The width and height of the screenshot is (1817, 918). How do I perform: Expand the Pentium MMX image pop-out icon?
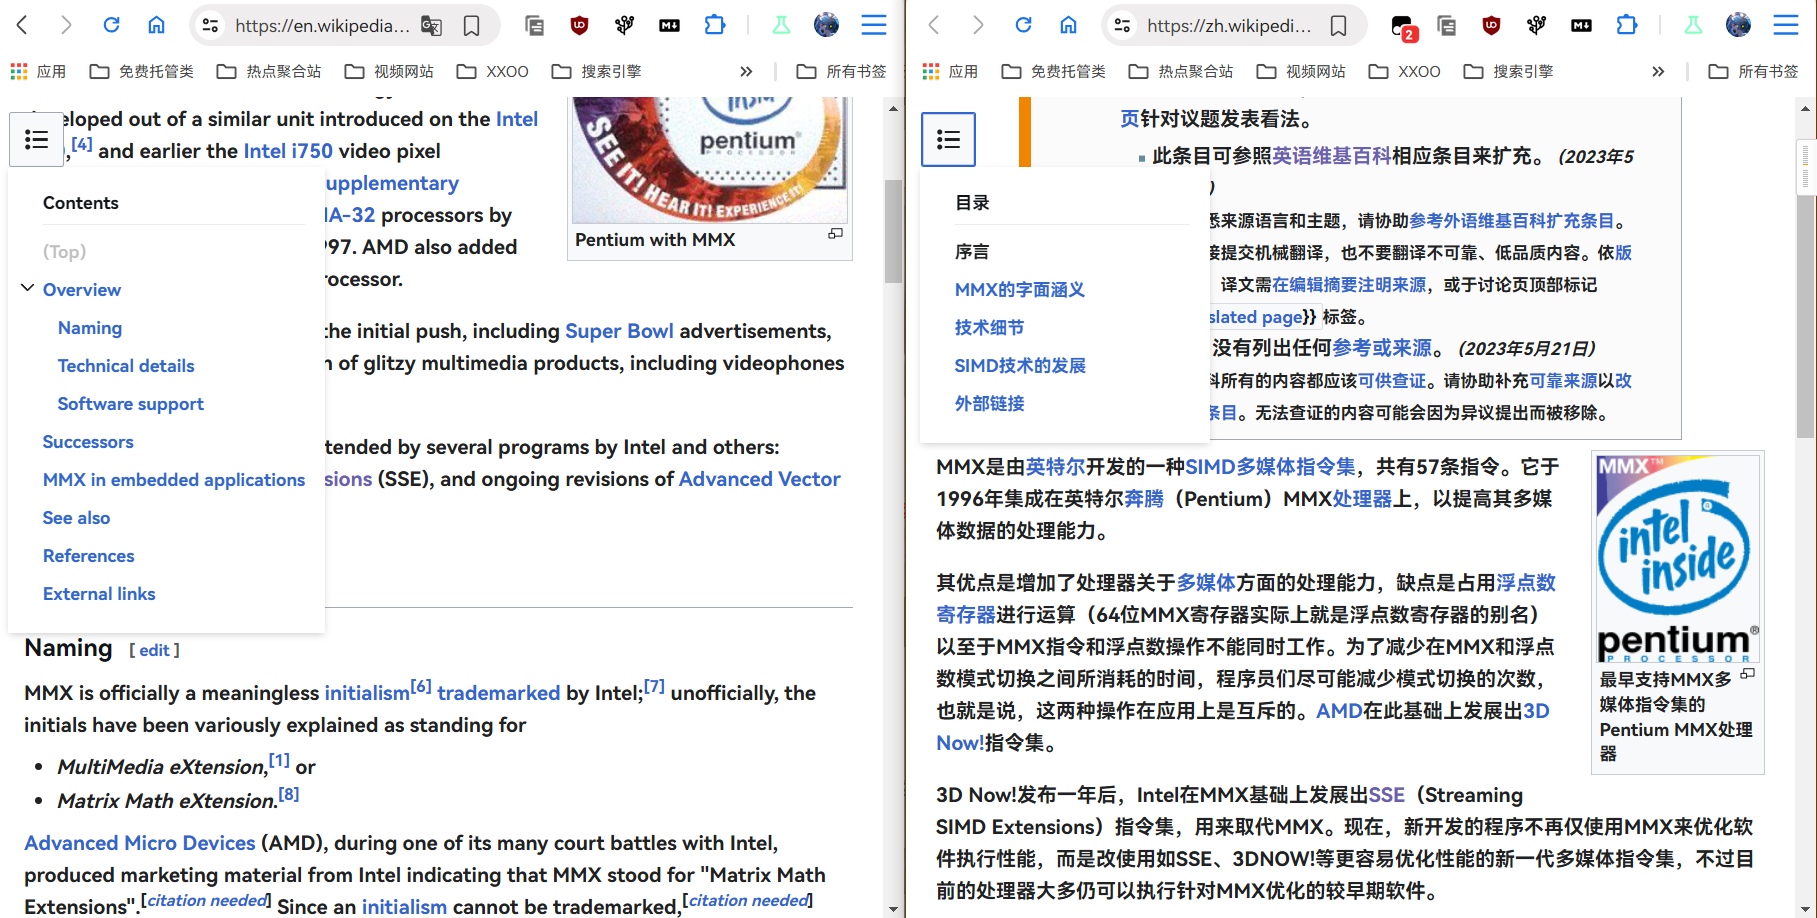click(x=1748, y=673)
